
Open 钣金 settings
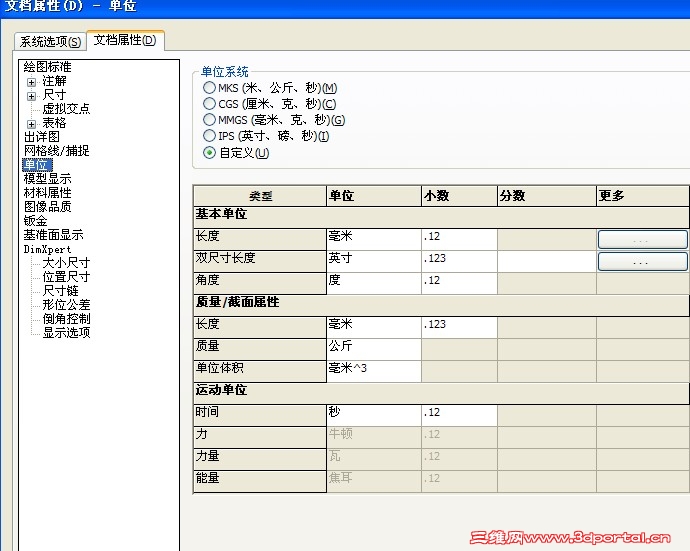coord(36,221)
